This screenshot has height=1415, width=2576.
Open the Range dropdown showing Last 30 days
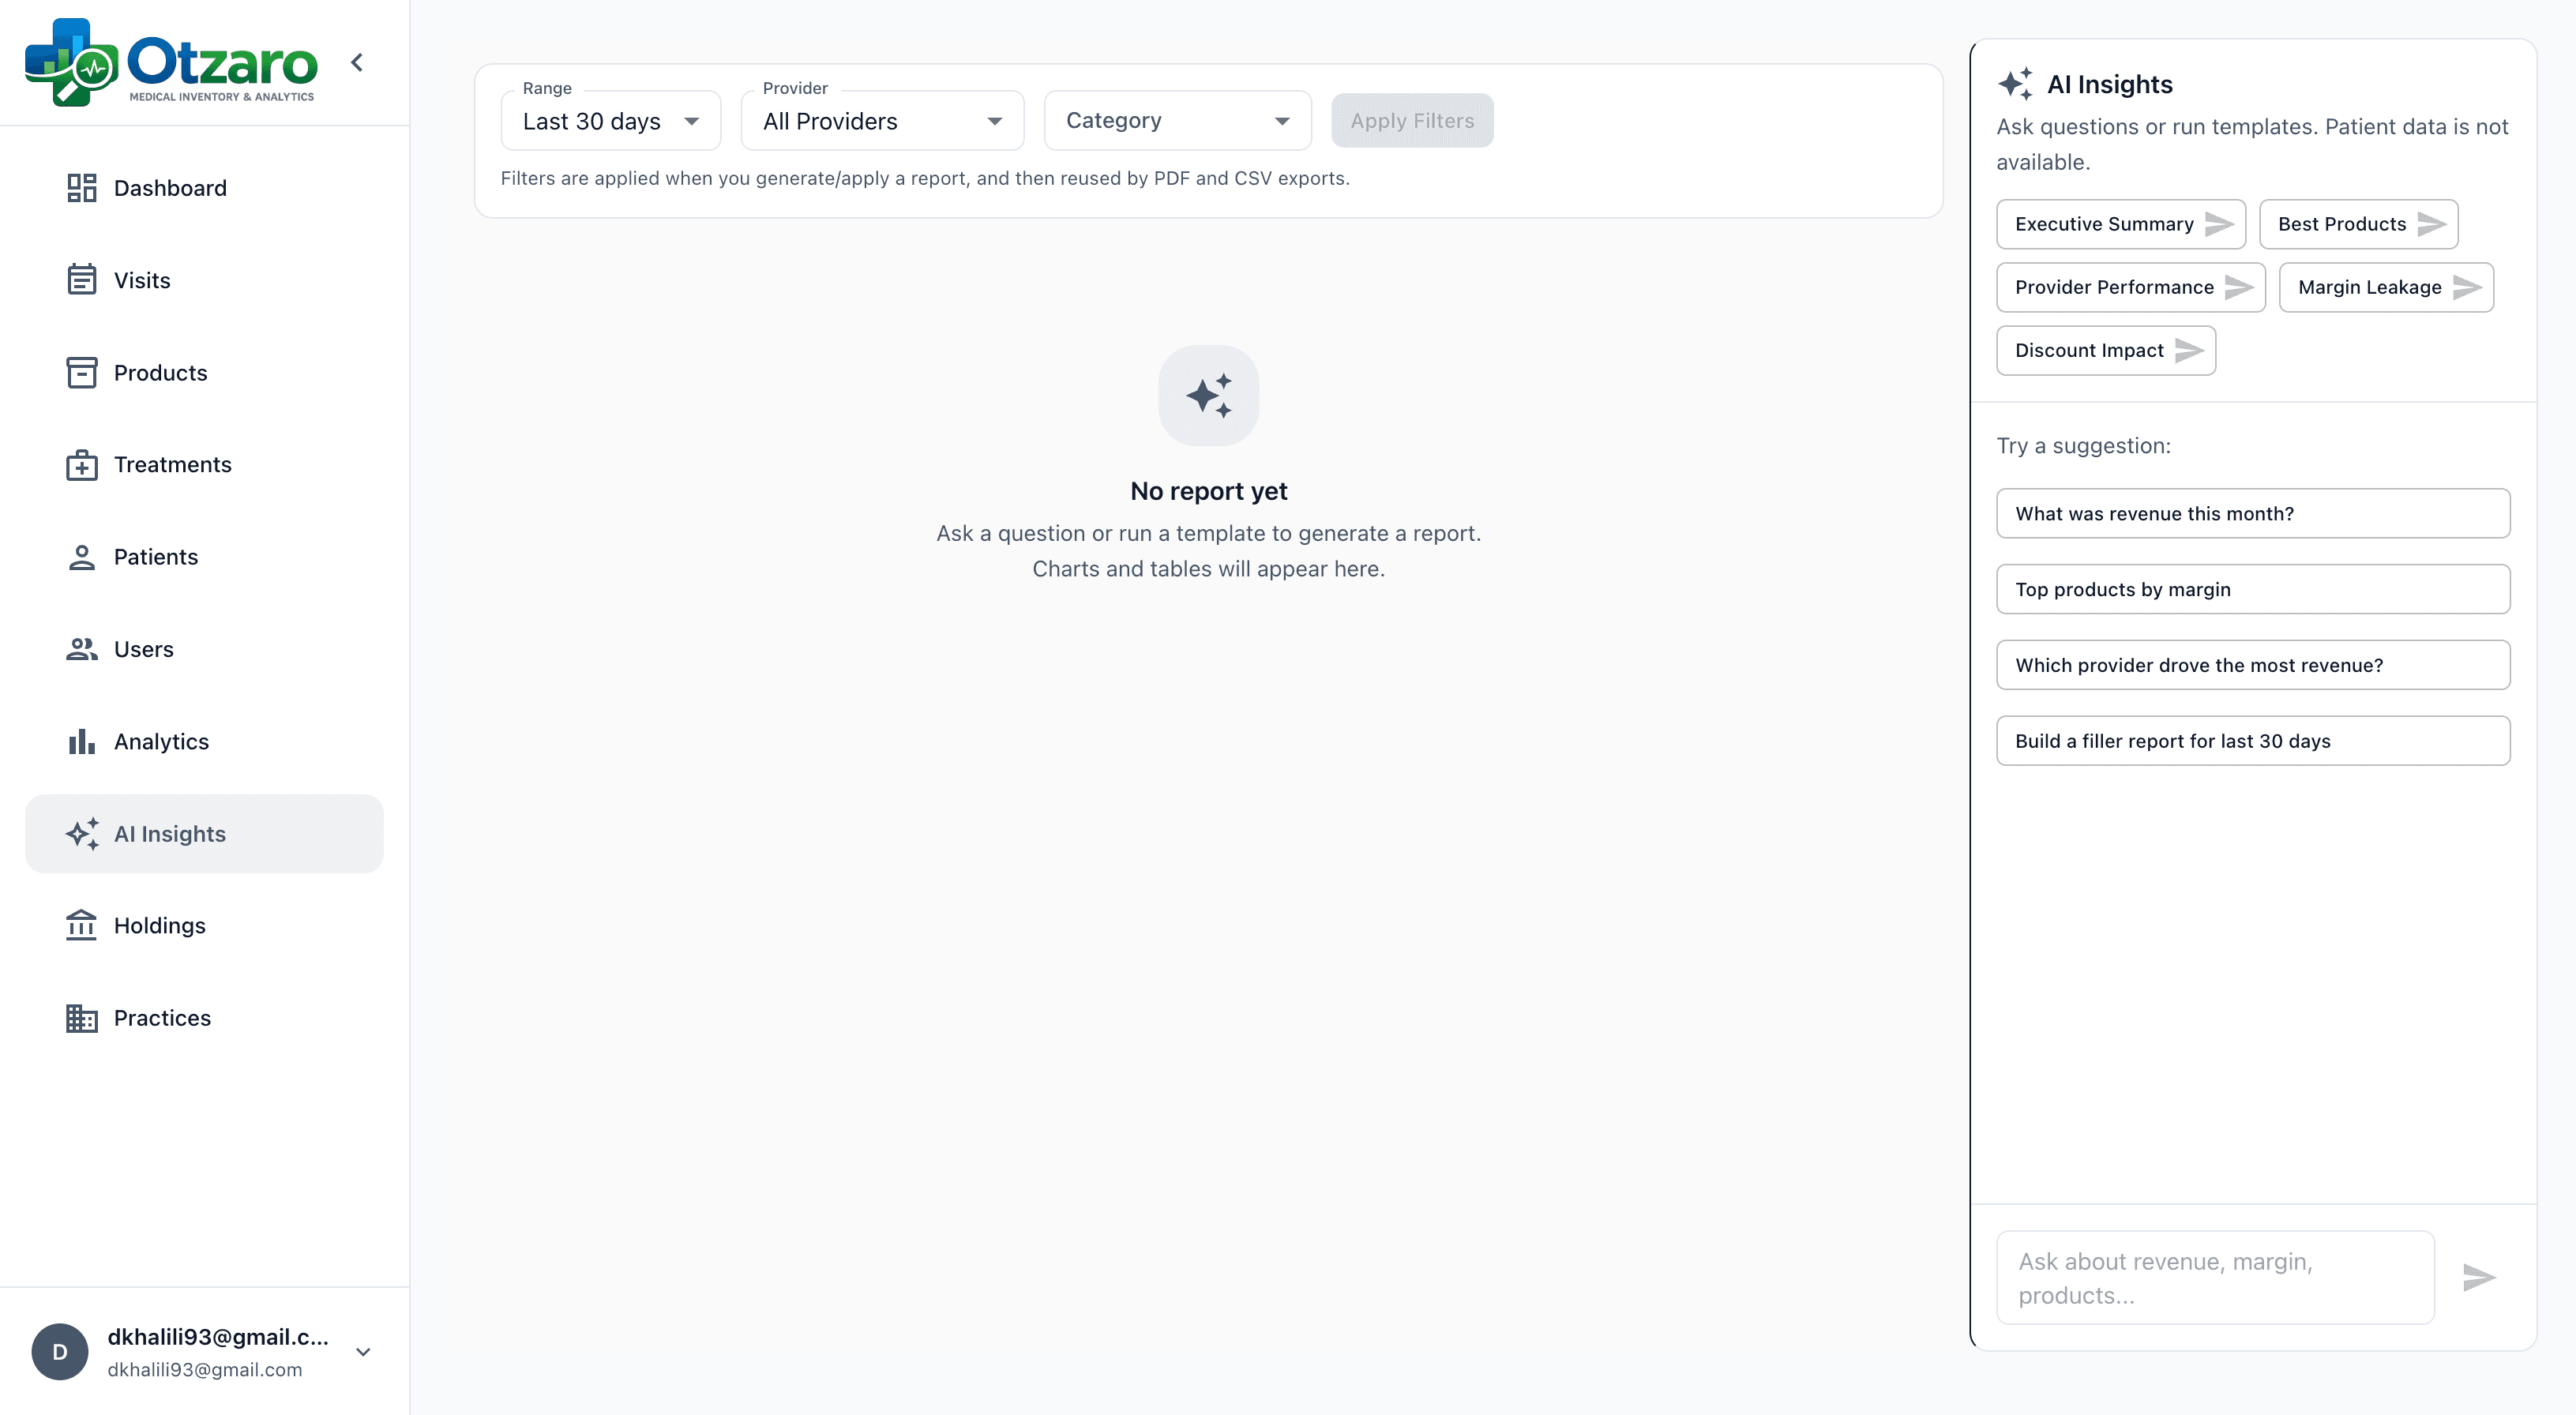(610, 120)
